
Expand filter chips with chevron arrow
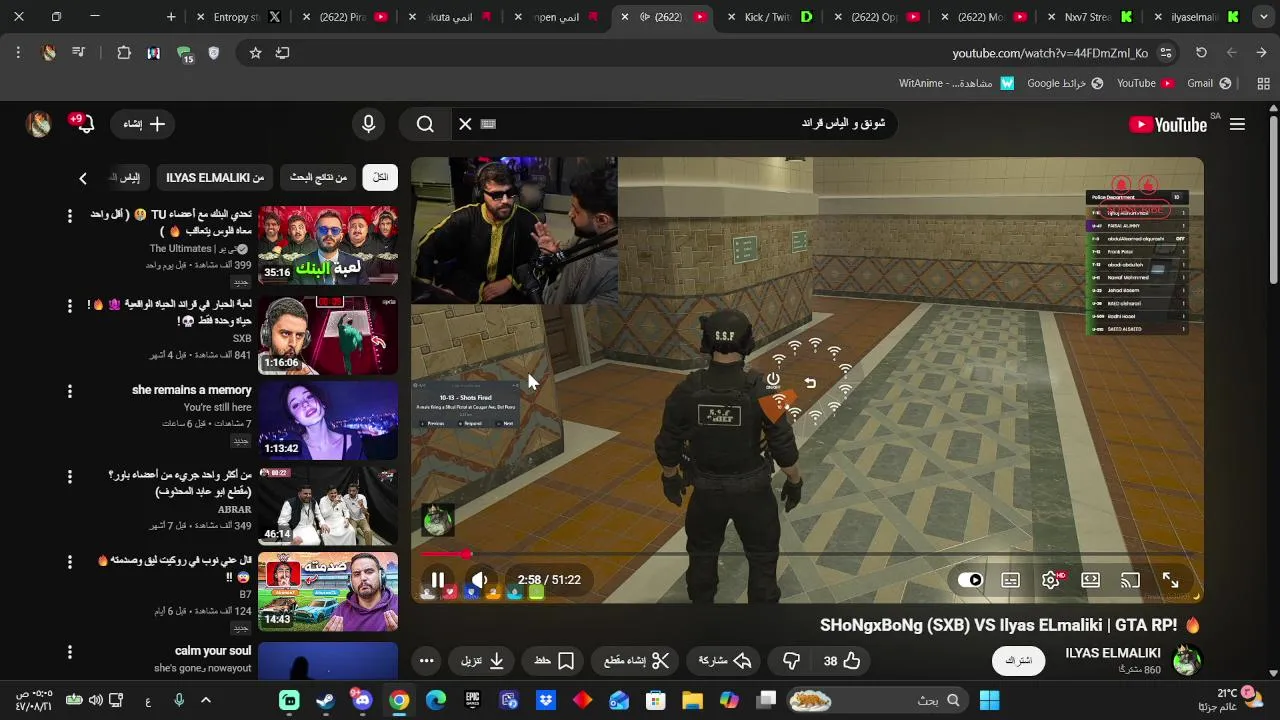(83, 178)
